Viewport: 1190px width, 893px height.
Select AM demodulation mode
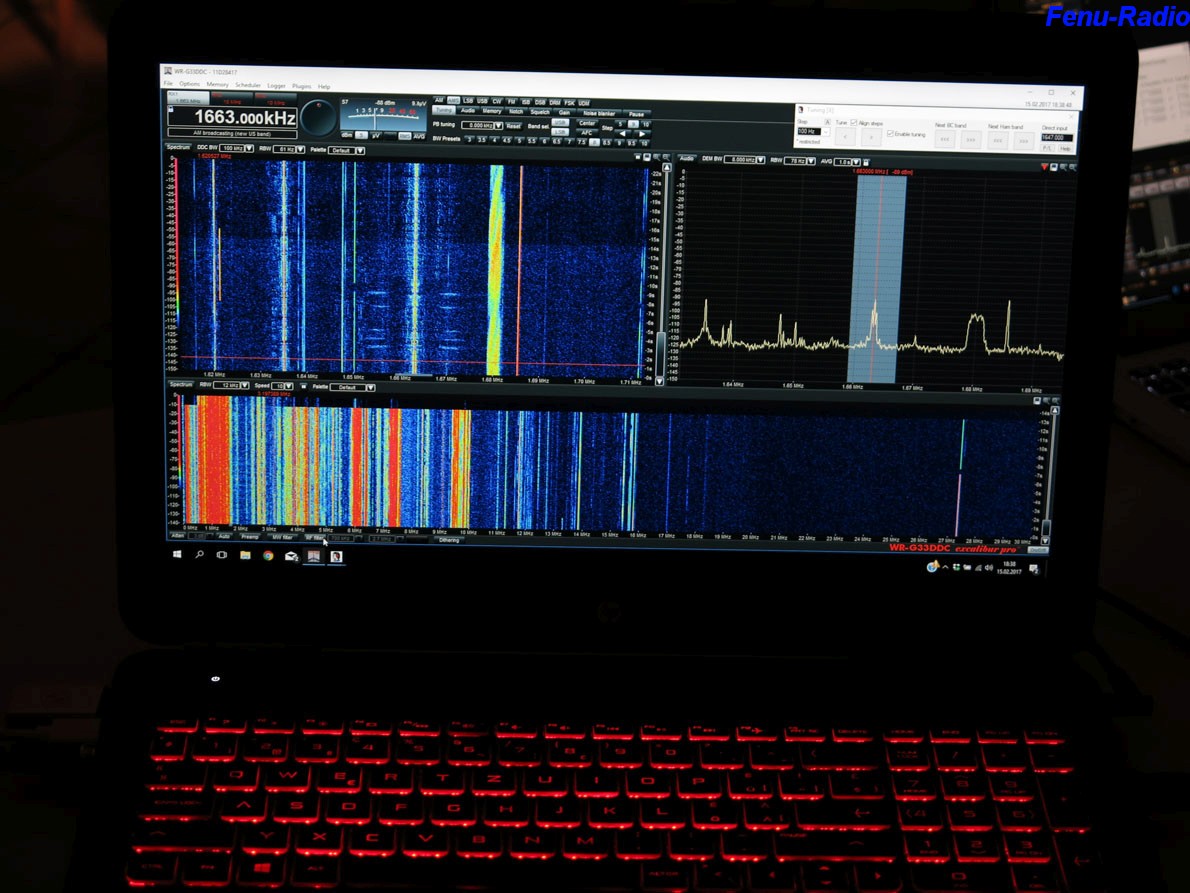(x=439, y=100)
